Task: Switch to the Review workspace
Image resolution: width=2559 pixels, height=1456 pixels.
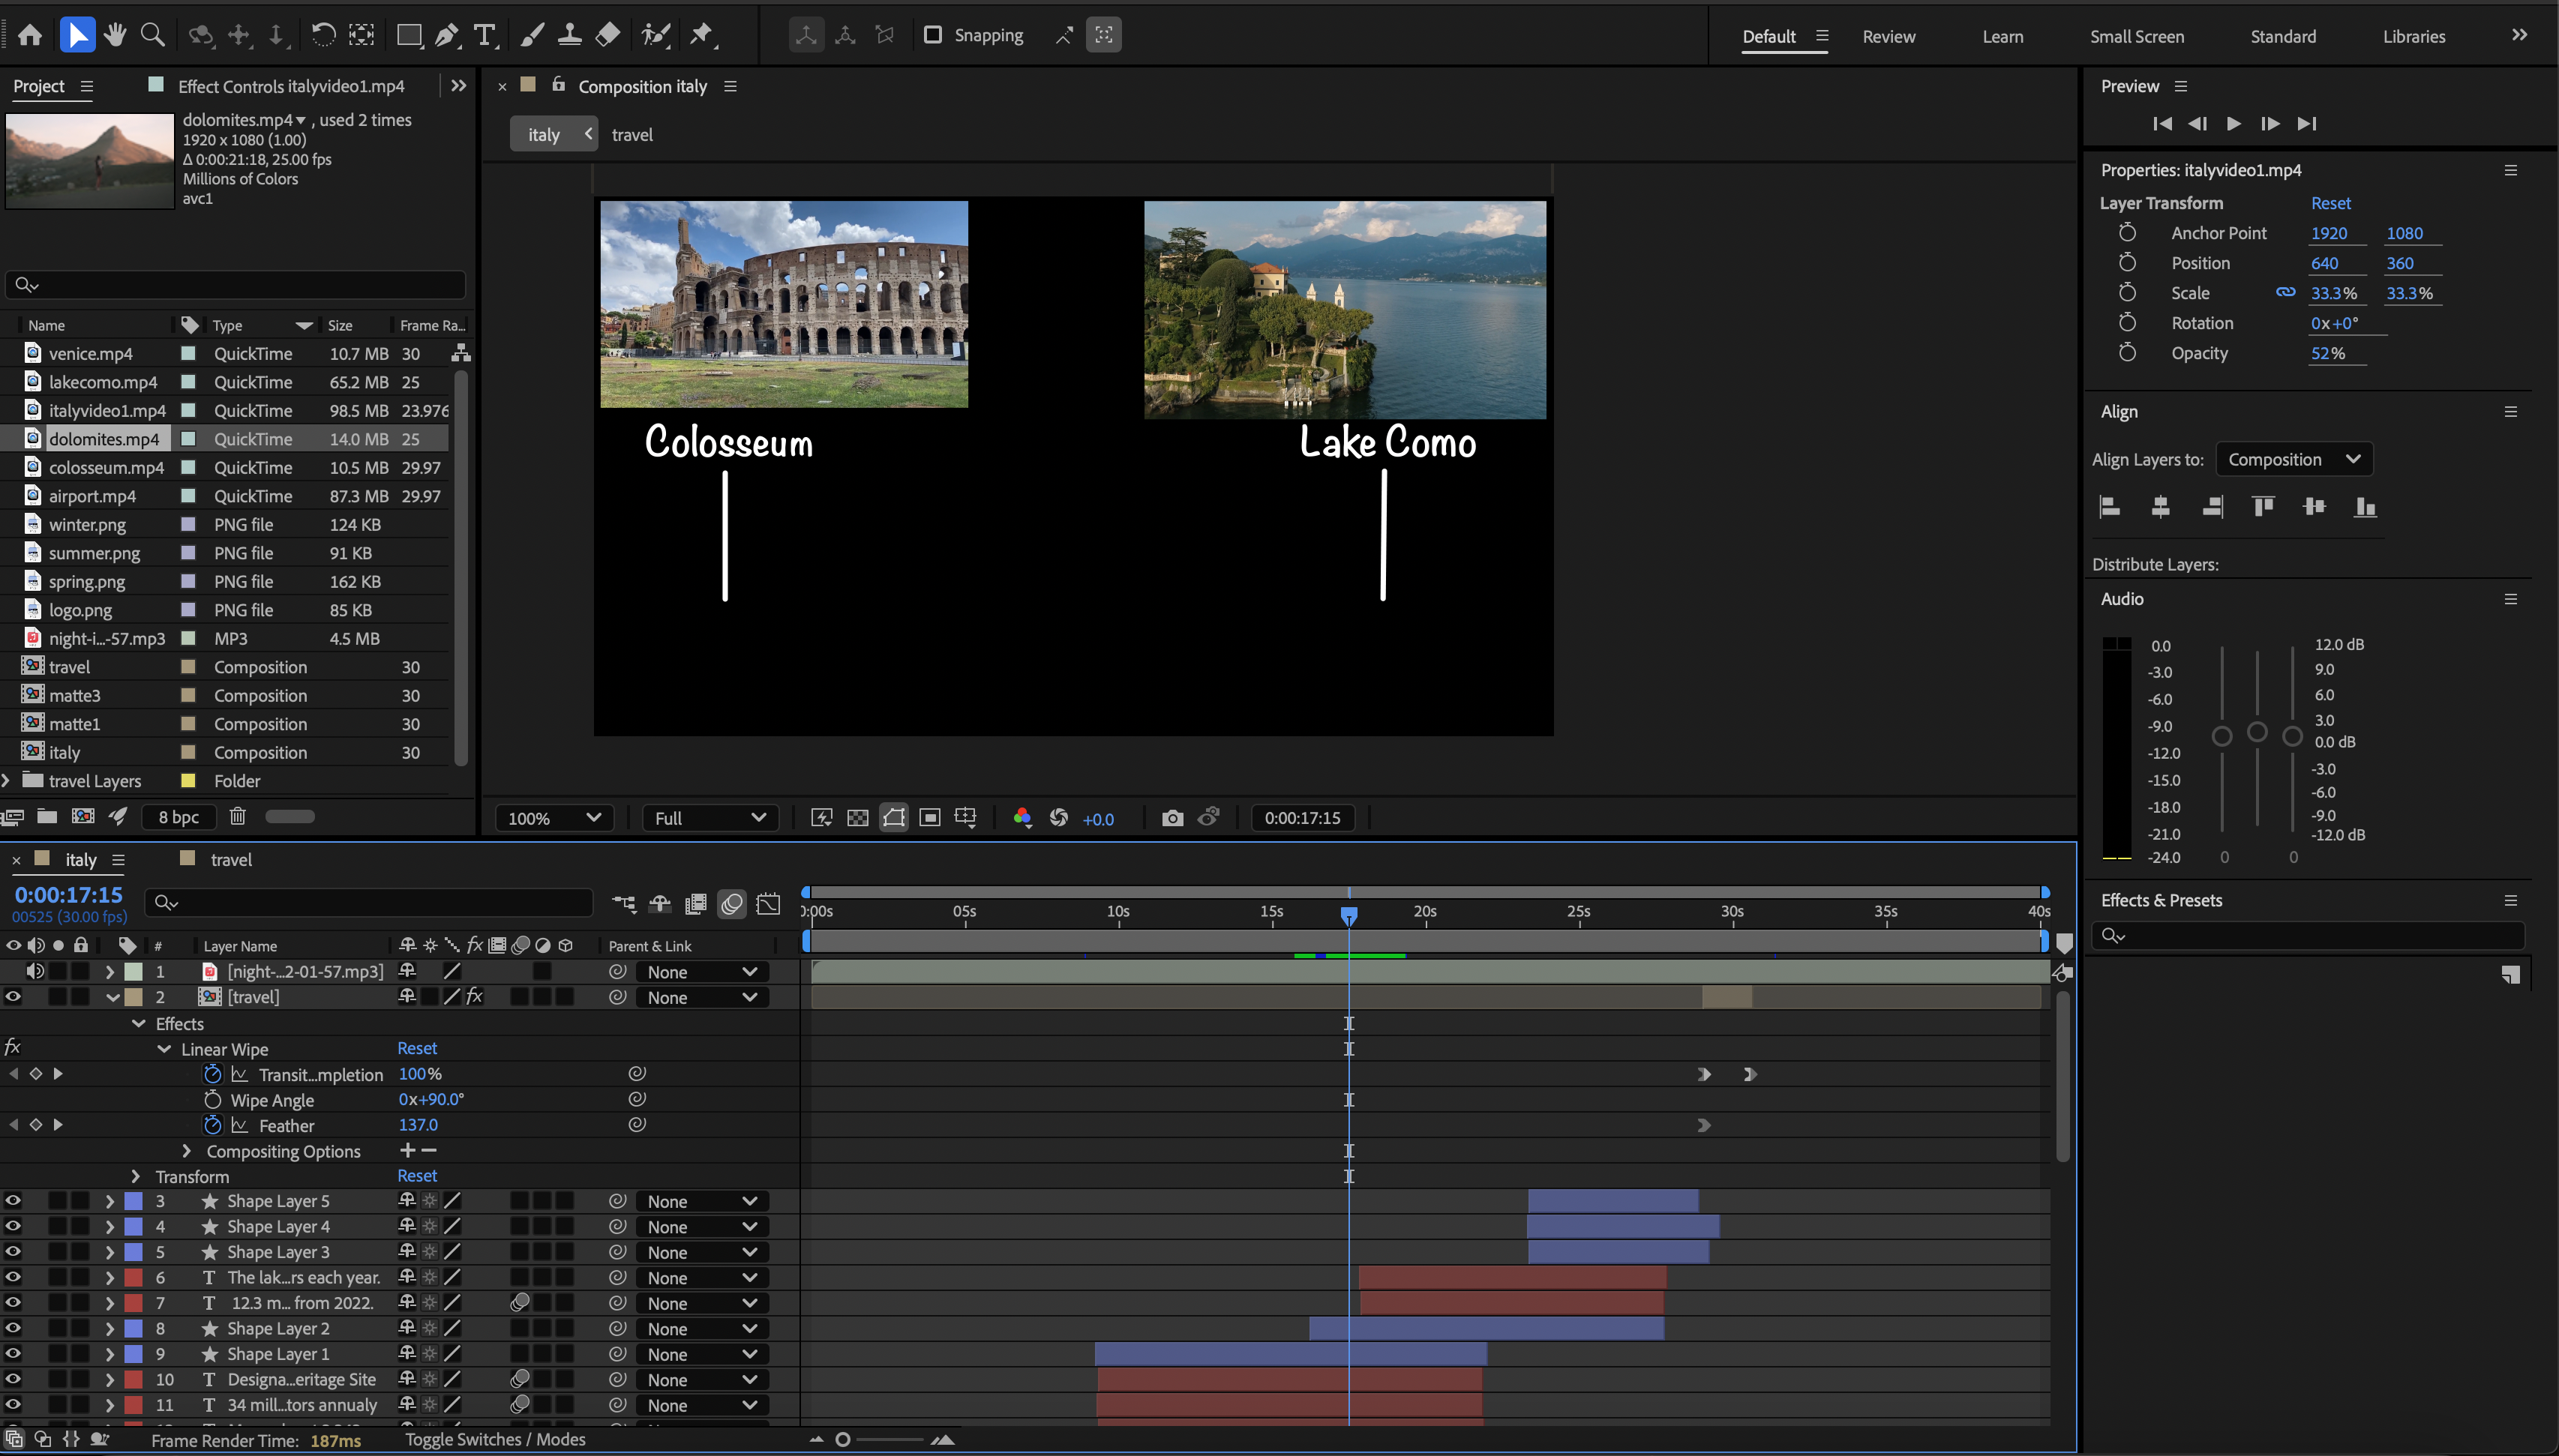Action: (1888, 36)
